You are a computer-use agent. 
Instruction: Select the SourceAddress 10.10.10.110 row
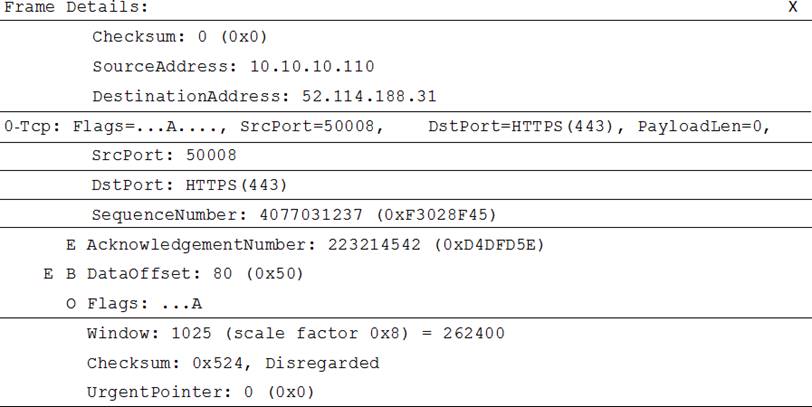(x=233, y=67)
